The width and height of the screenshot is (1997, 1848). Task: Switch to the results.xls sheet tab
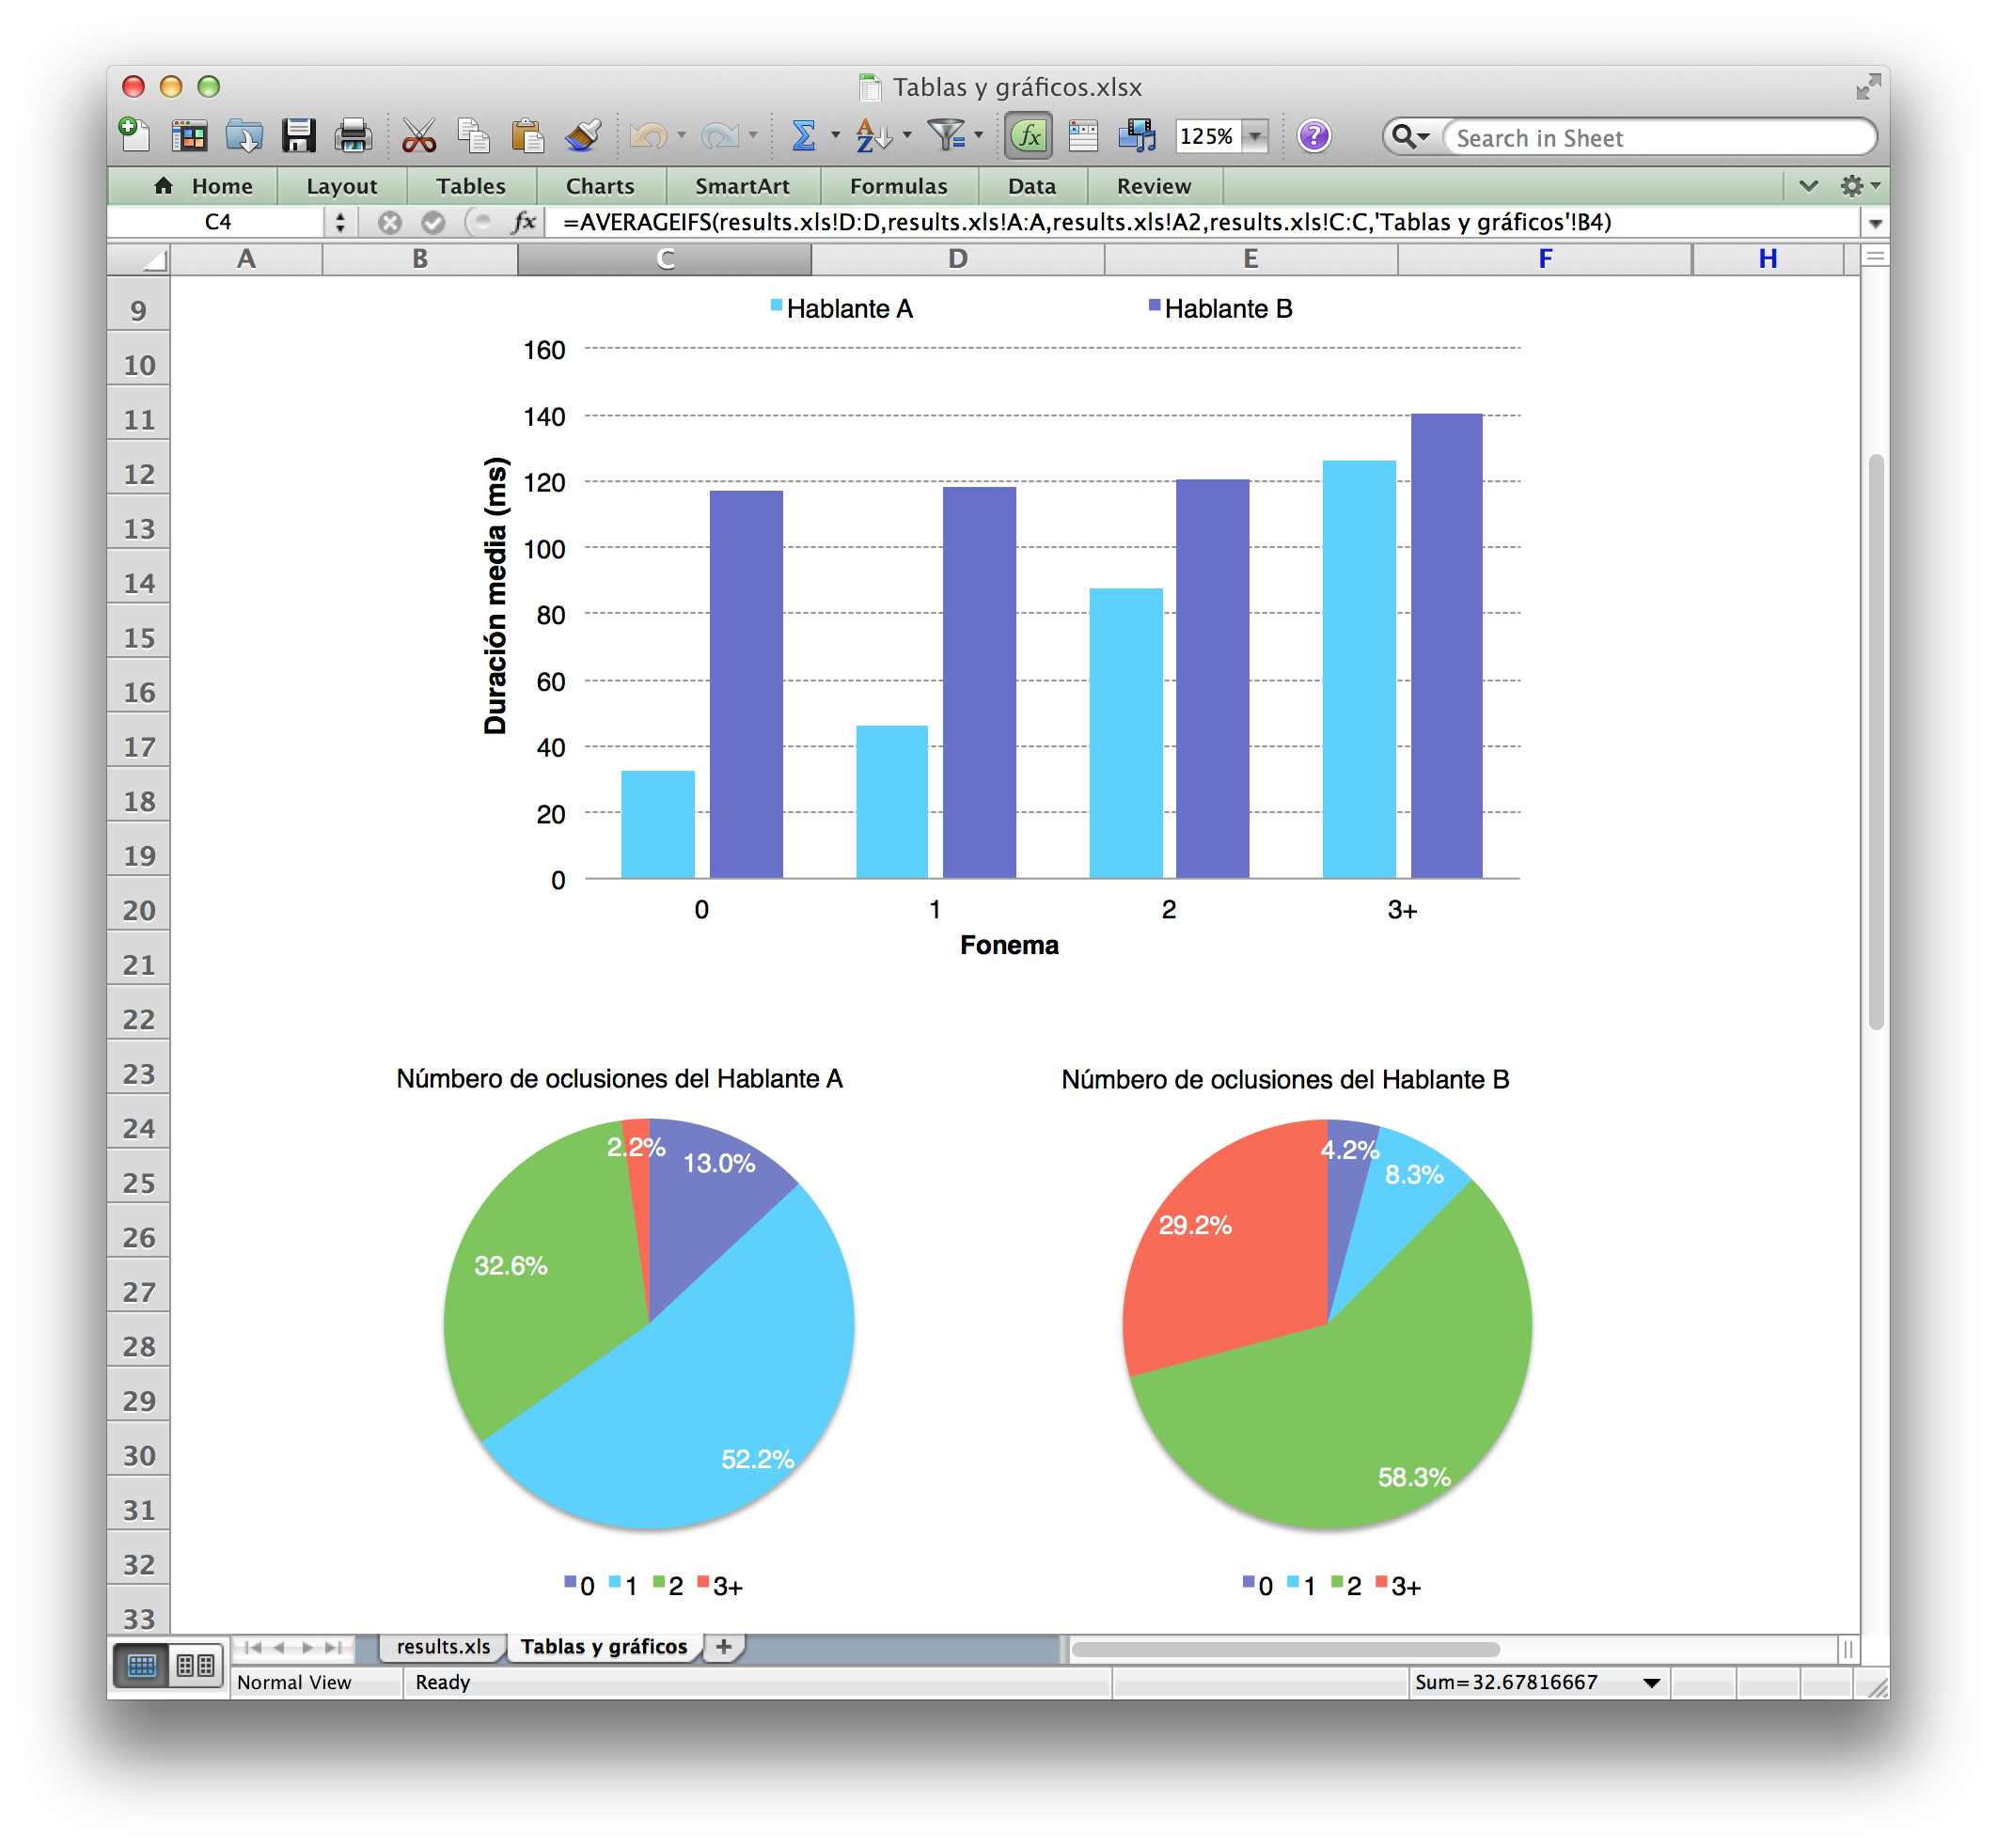[443, 1646]
